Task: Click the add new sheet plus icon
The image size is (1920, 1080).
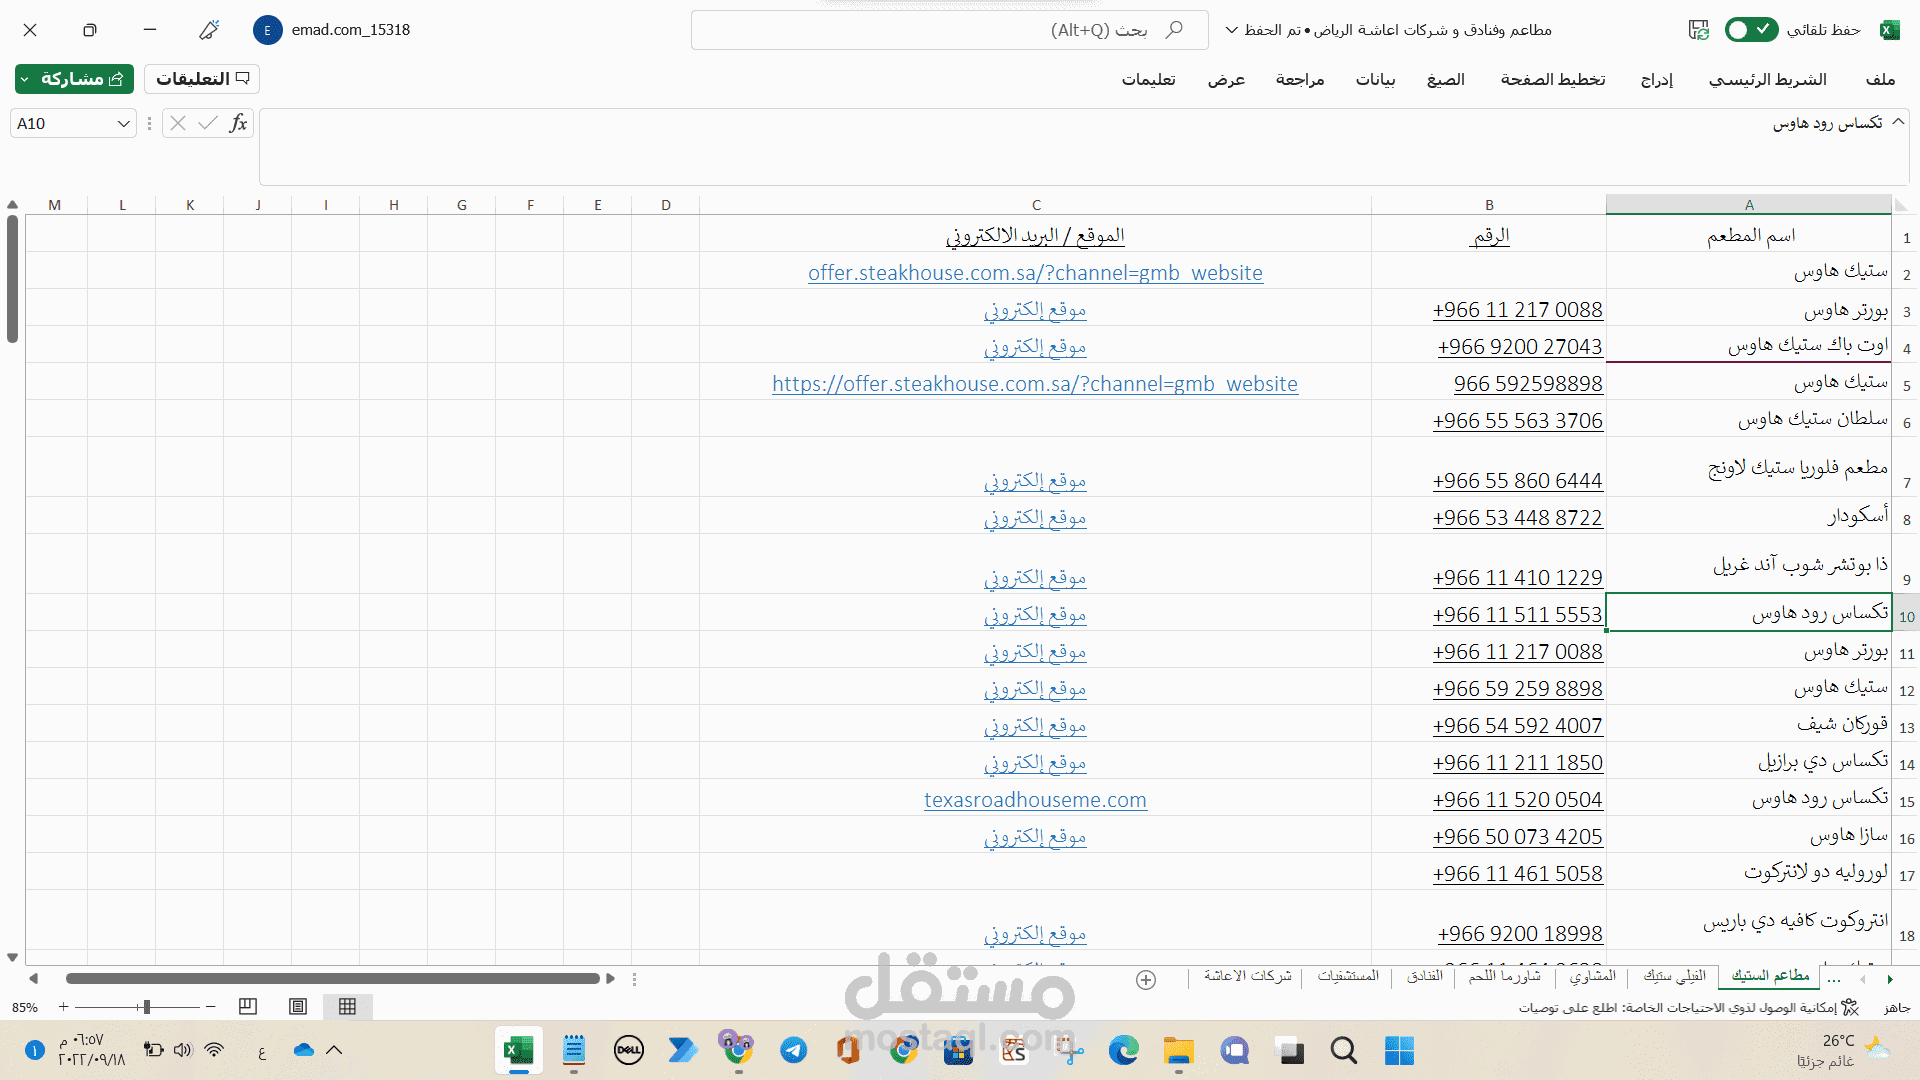Action: [1146, 980]
